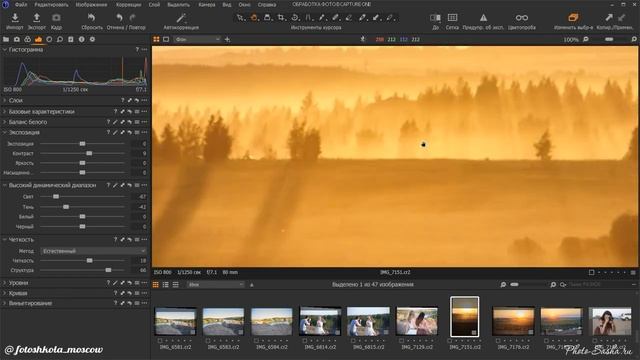Open the File (Файл) menu
Viewport: 640px width, 360px height.
click(21, 4)
